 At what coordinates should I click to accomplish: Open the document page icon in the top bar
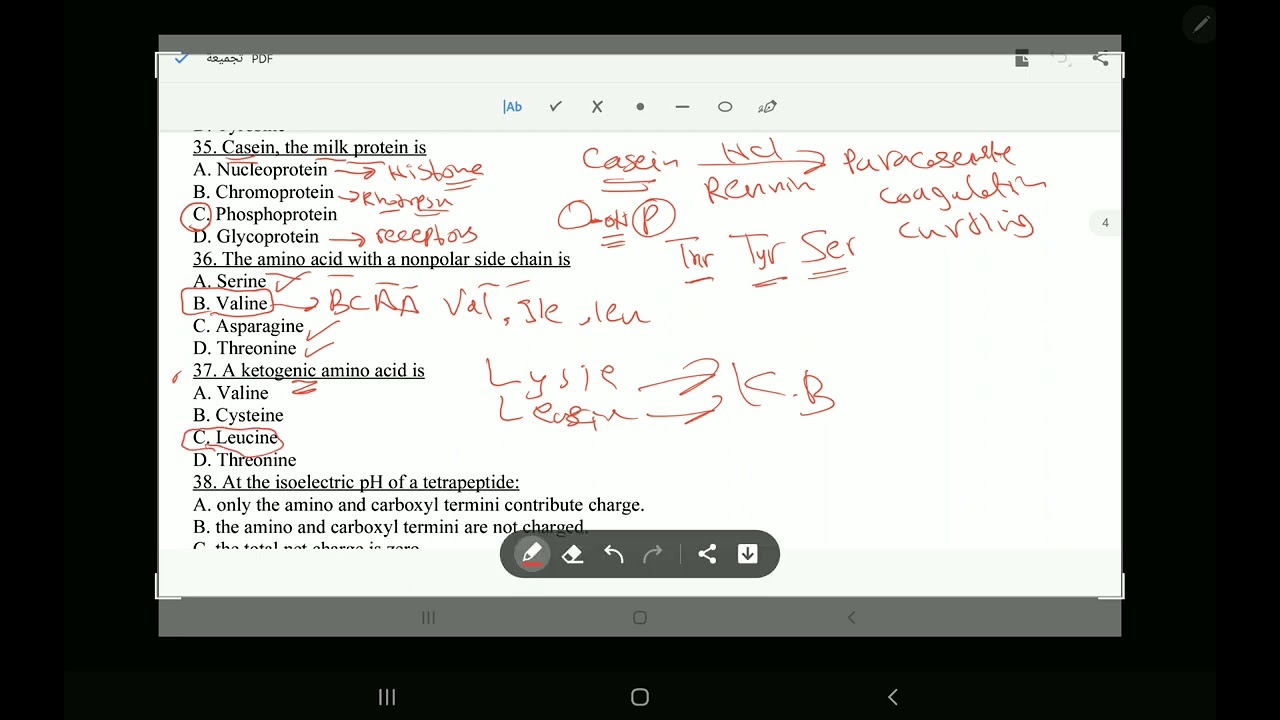(1022, 59)
